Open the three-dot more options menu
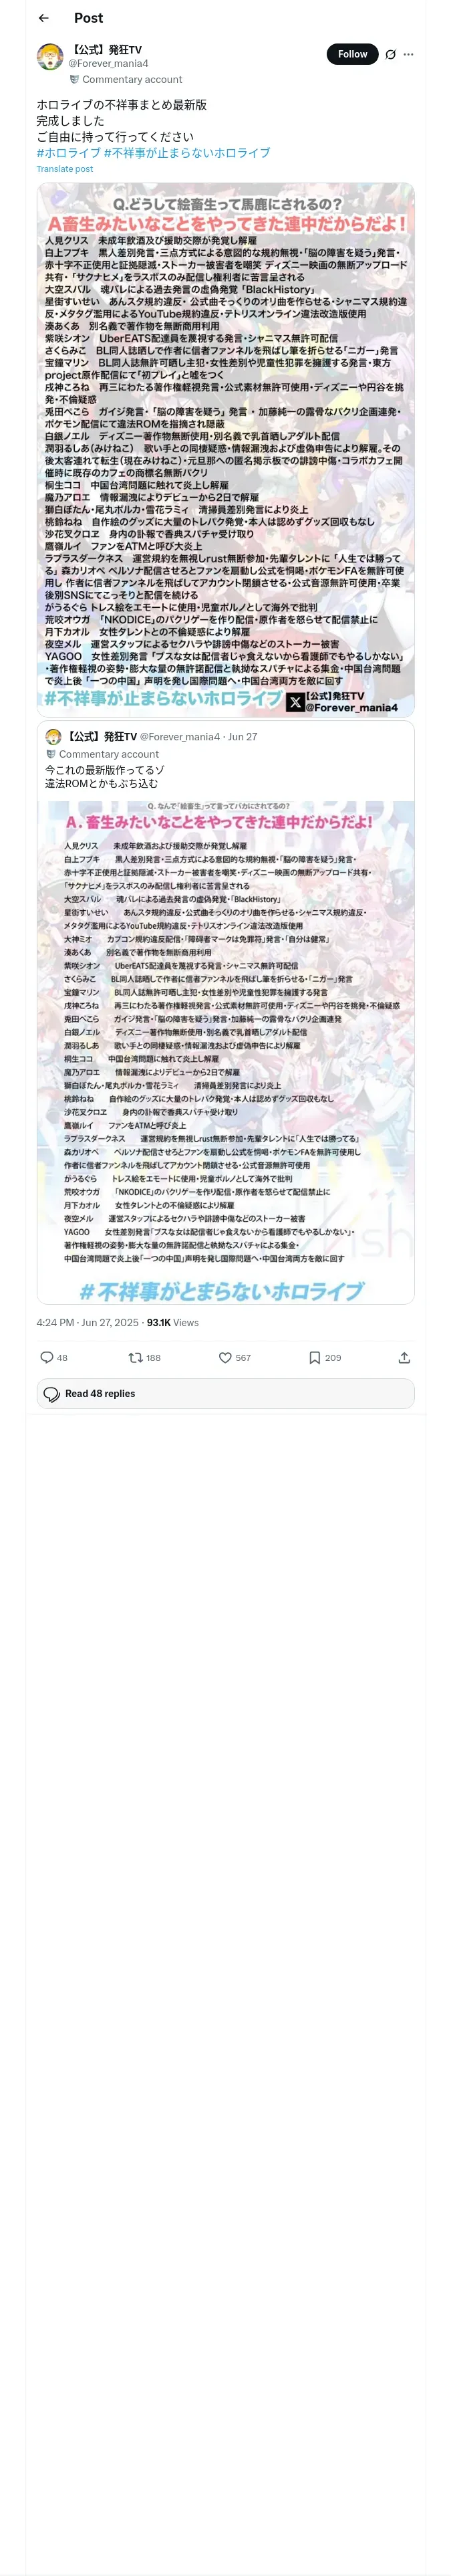 [408, 54]
